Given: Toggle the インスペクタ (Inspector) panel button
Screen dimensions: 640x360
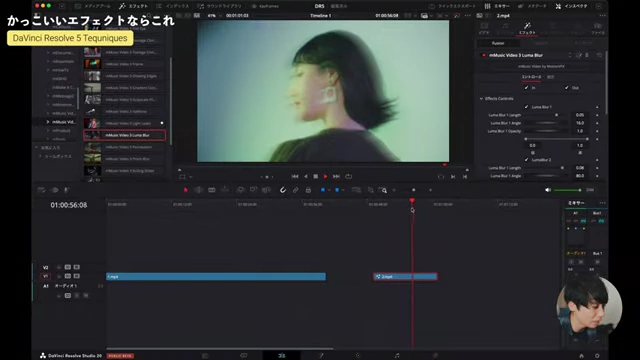Looking at the screenshot, I should (571, 6).
